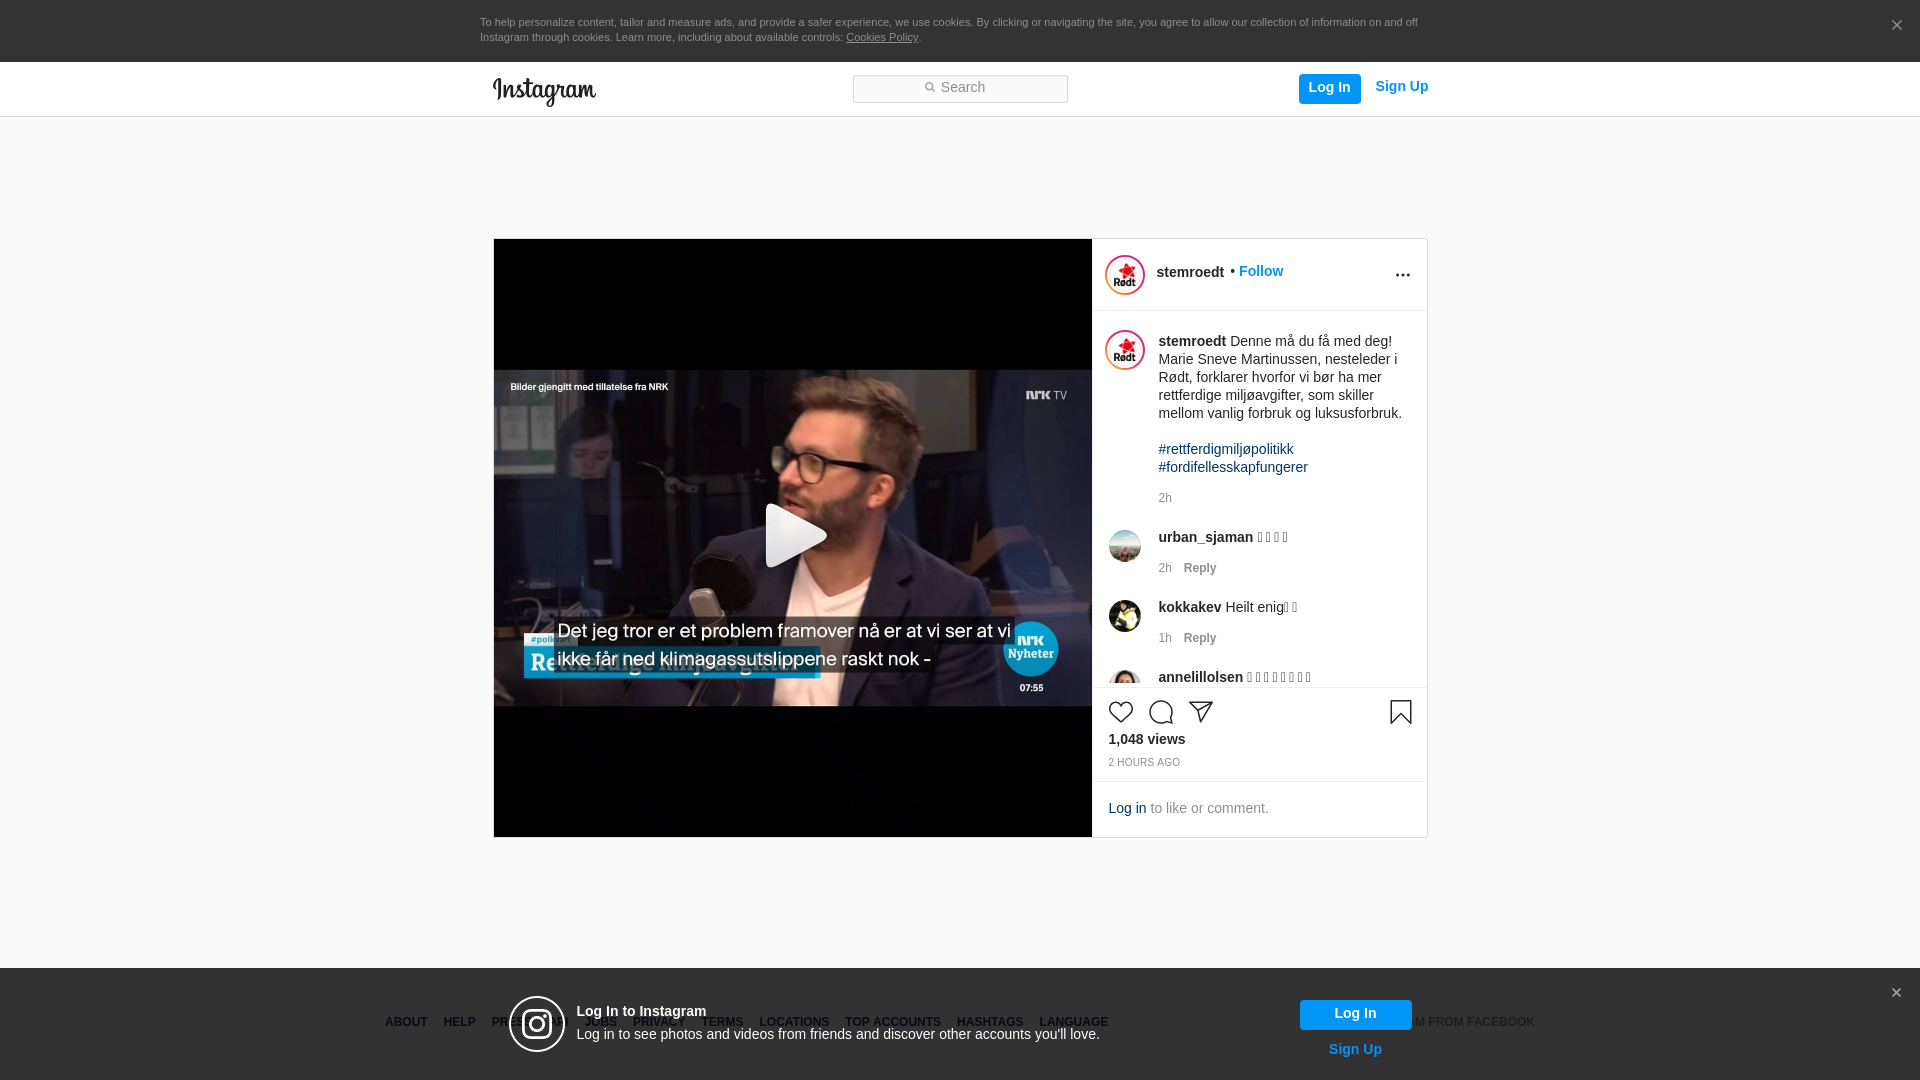Image resolution: width=1920 pixels, height=1080 pixels.
Task: Open urban_sjaman's profile picture
Action: pos(1124,546)
